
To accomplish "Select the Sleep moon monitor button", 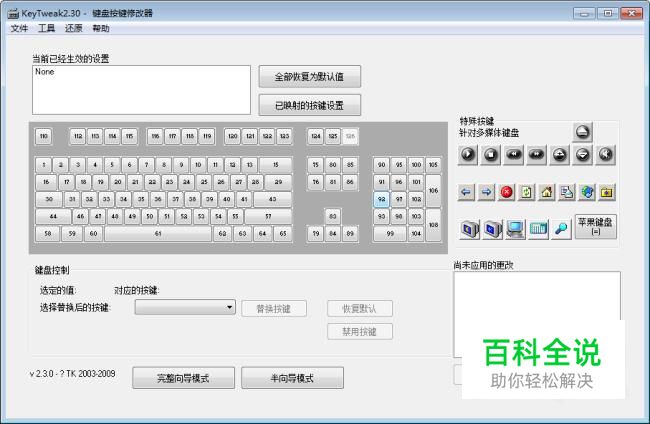I will pyautogui.click(x=470, y=229).
